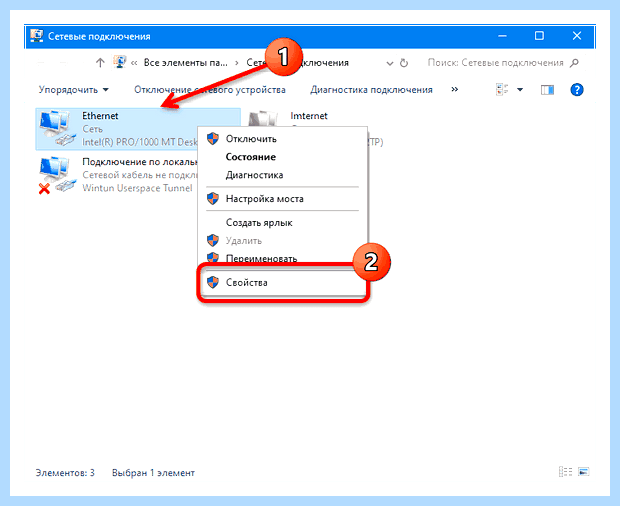Choose Отключить in the context menu
The width and height of the screenshot is (620, 506).
tap(282, 139)
